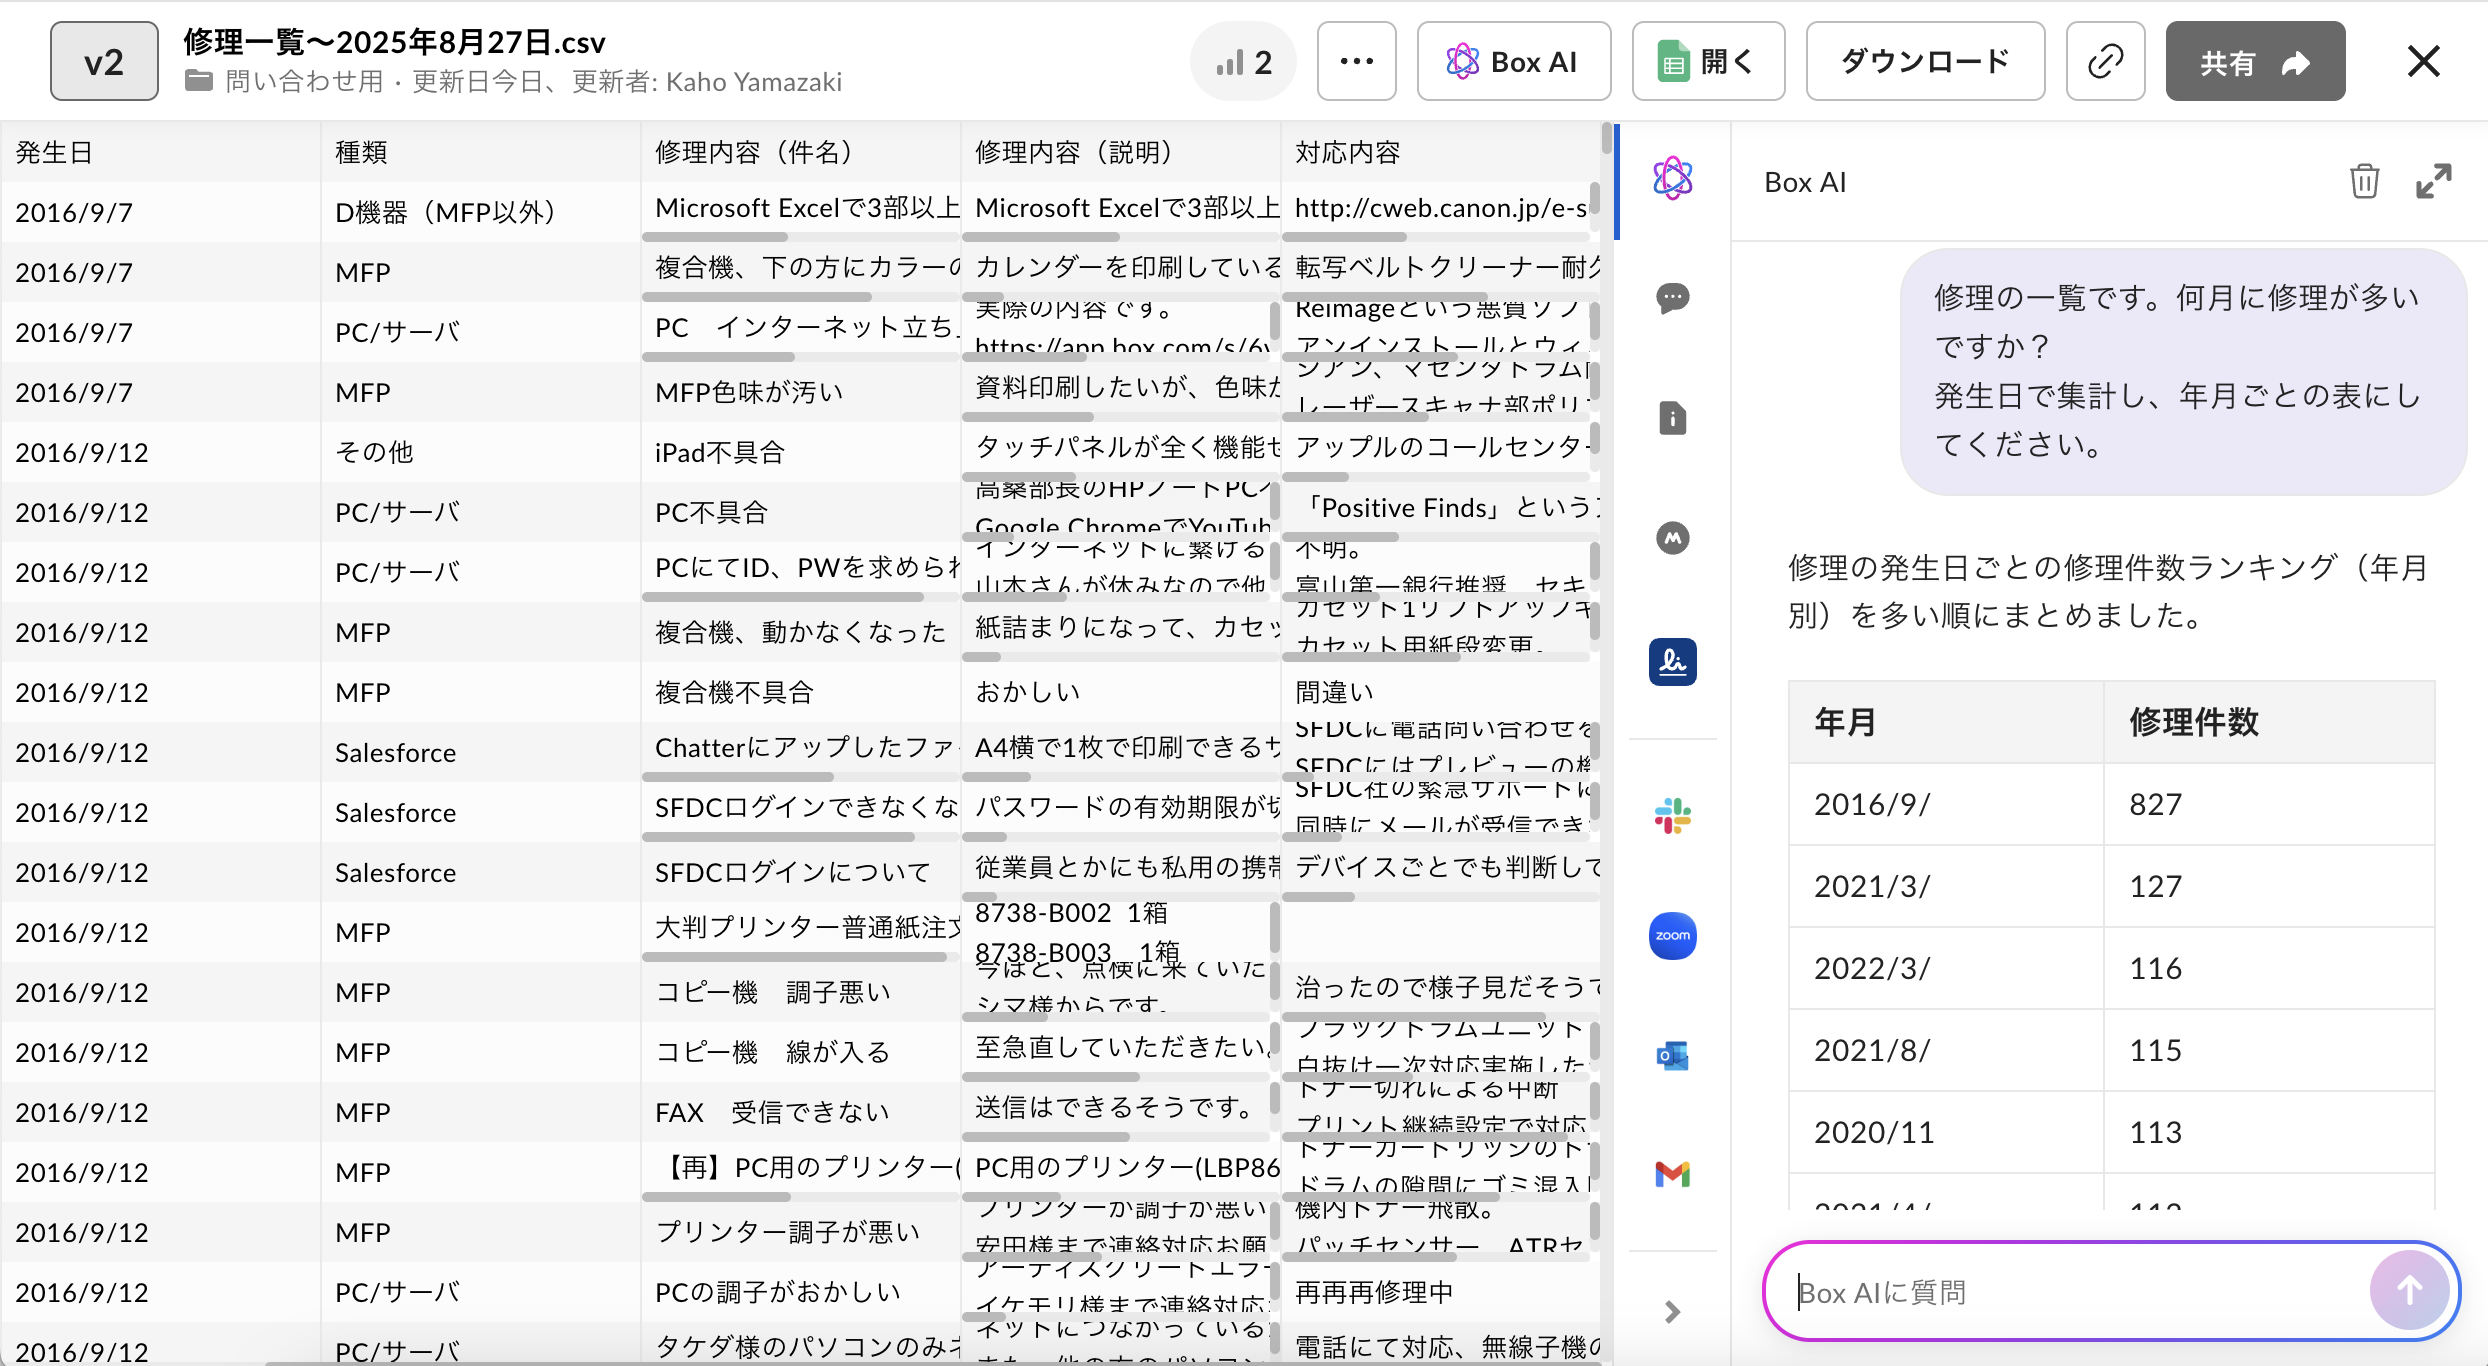
Task: Open the Zoom integration icon
Action: 1672,936
